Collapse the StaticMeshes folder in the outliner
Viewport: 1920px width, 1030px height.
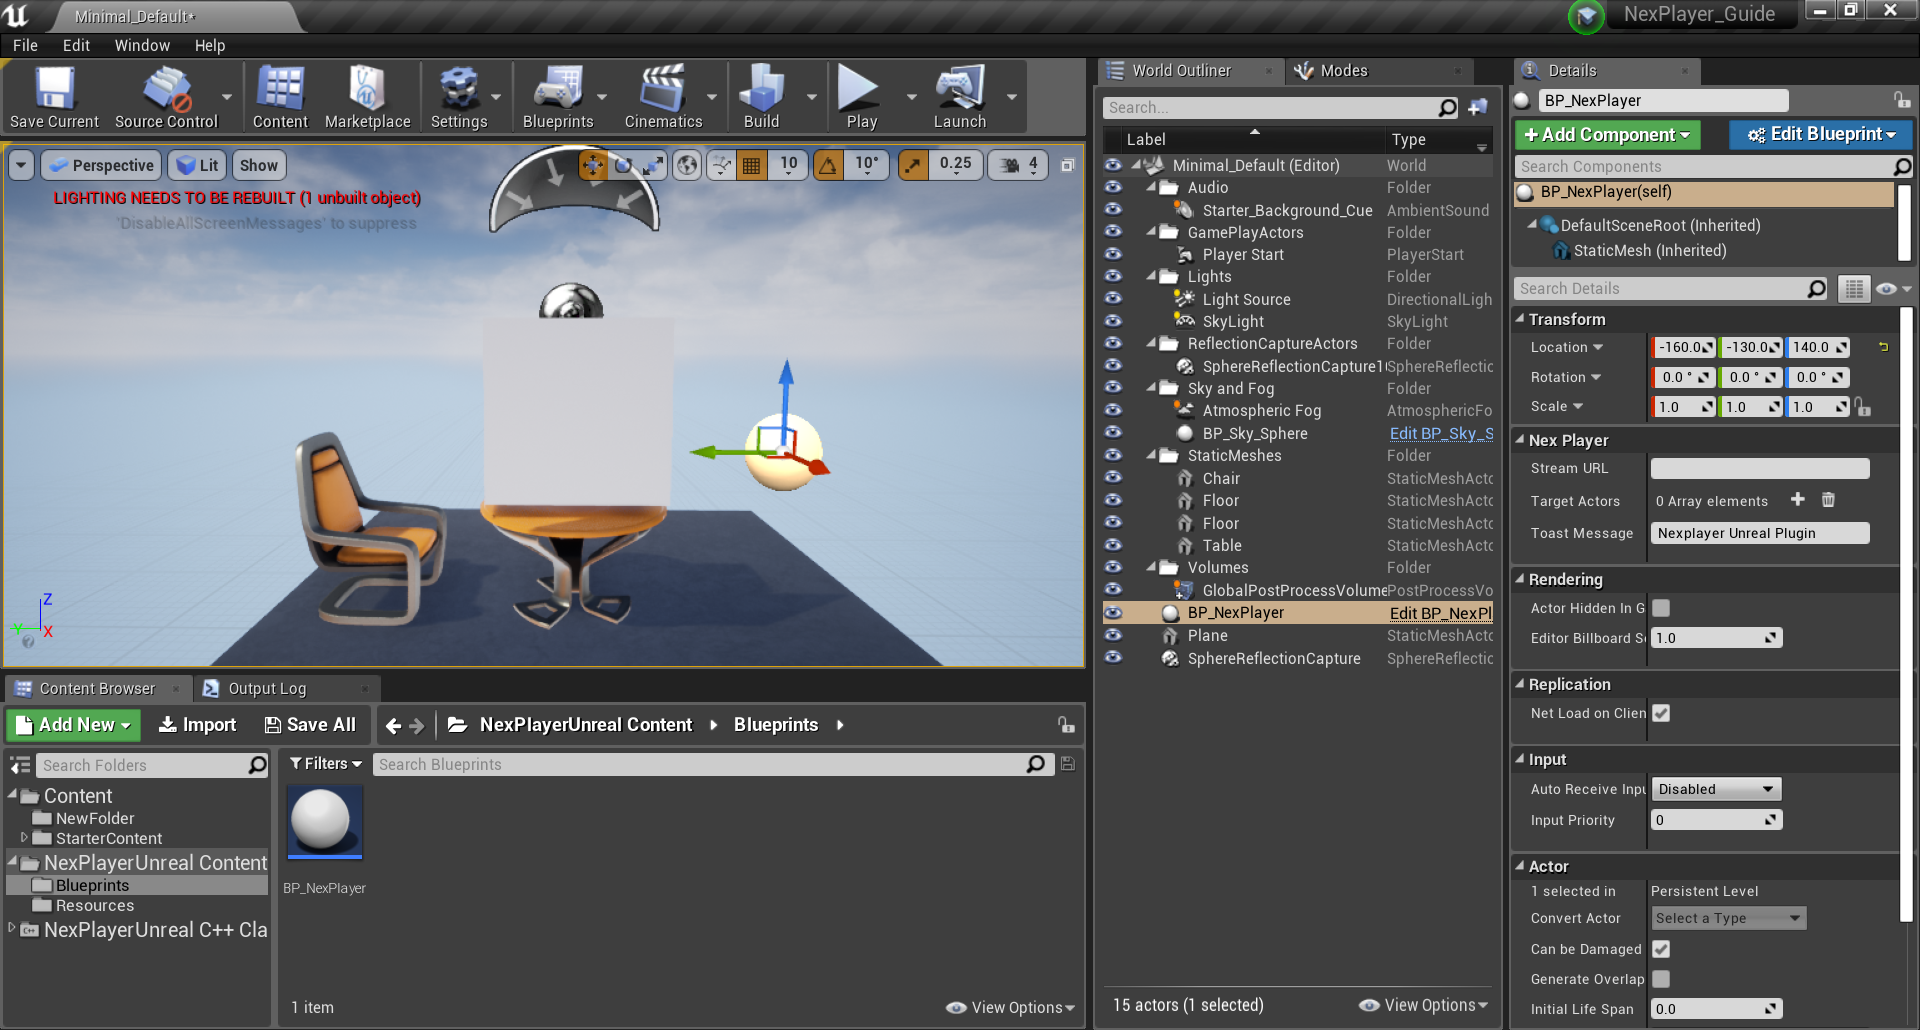tap(1151, 455)
